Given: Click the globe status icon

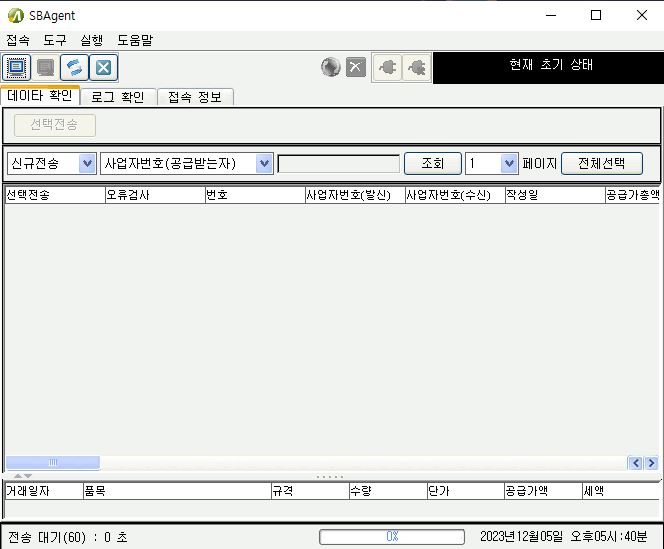Looking at the screenshot, I should click(331, 67).
